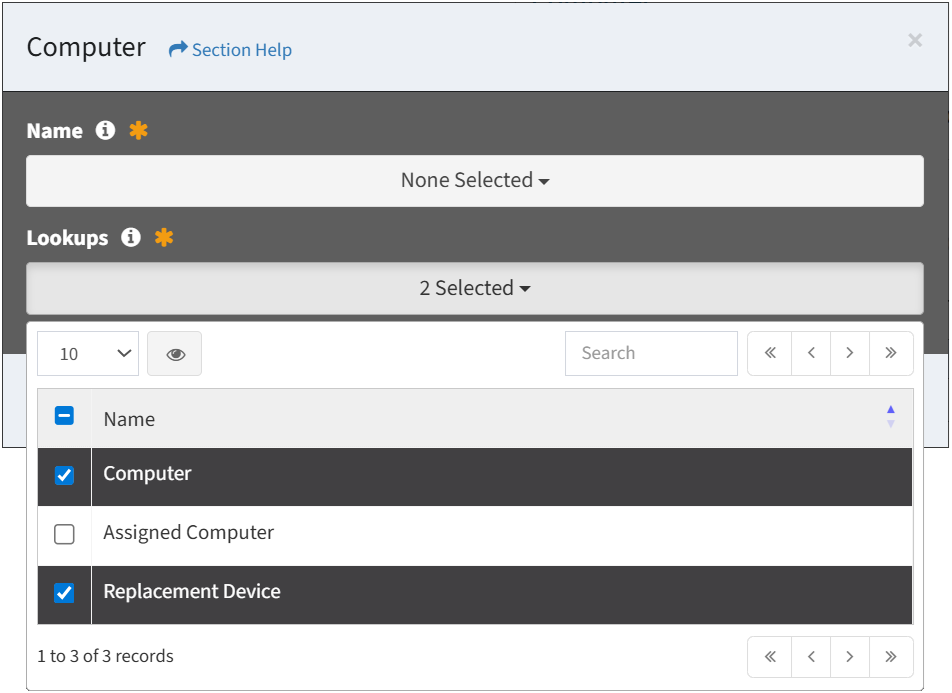The image size is (952, 693).
Task: Toggle the select-all header checkbox
Action: pos(64,416)
